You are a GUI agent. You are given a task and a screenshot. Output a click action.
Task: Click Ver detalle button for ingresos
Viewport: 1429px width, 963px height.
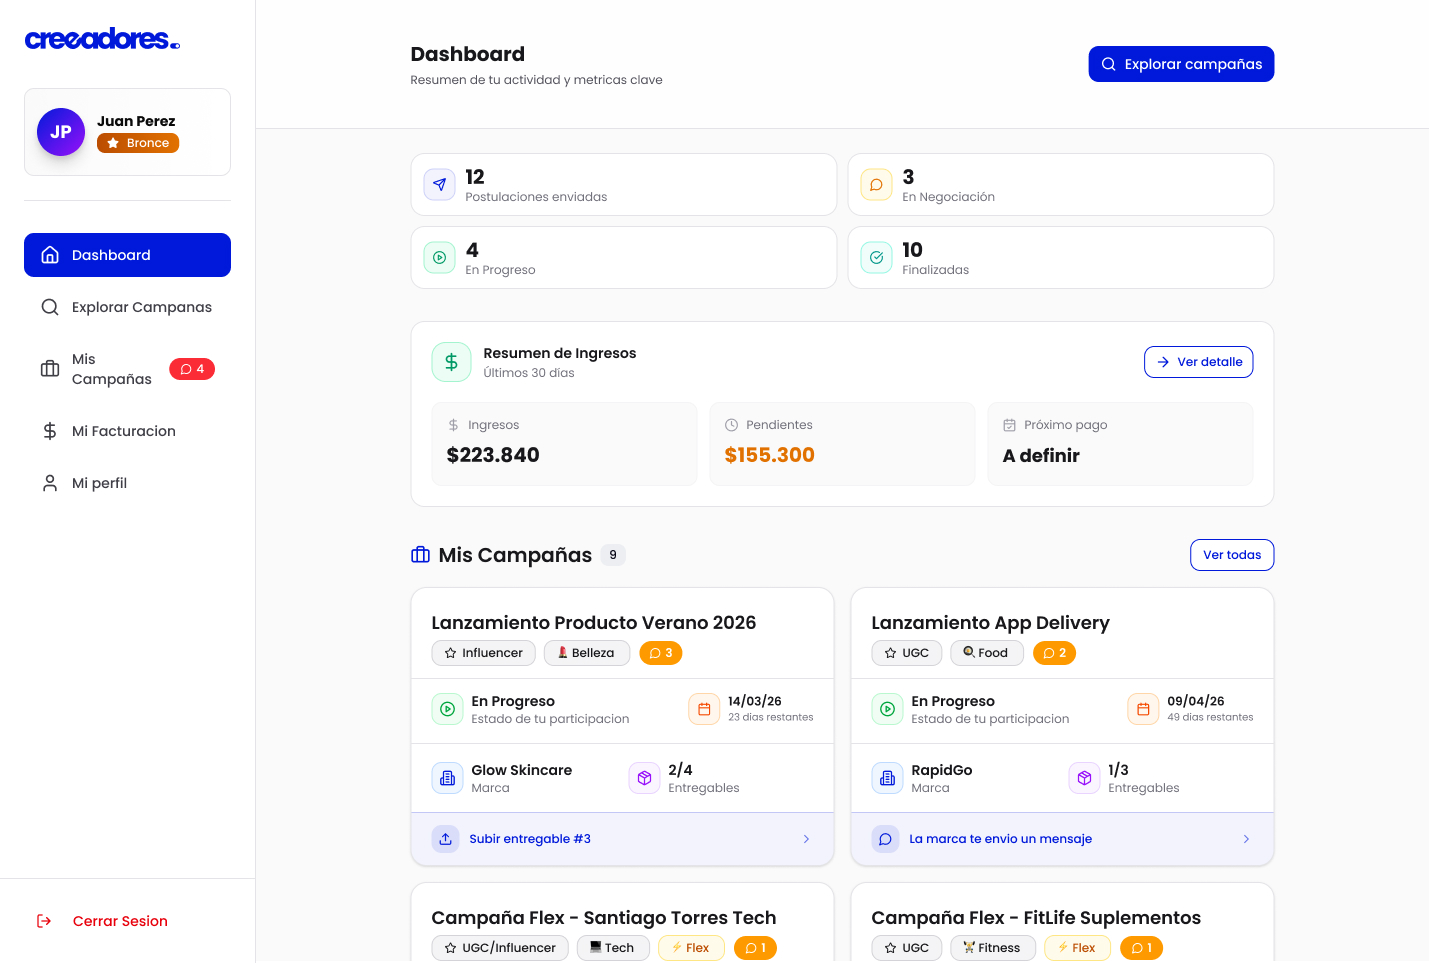(x=1198, y=362)
